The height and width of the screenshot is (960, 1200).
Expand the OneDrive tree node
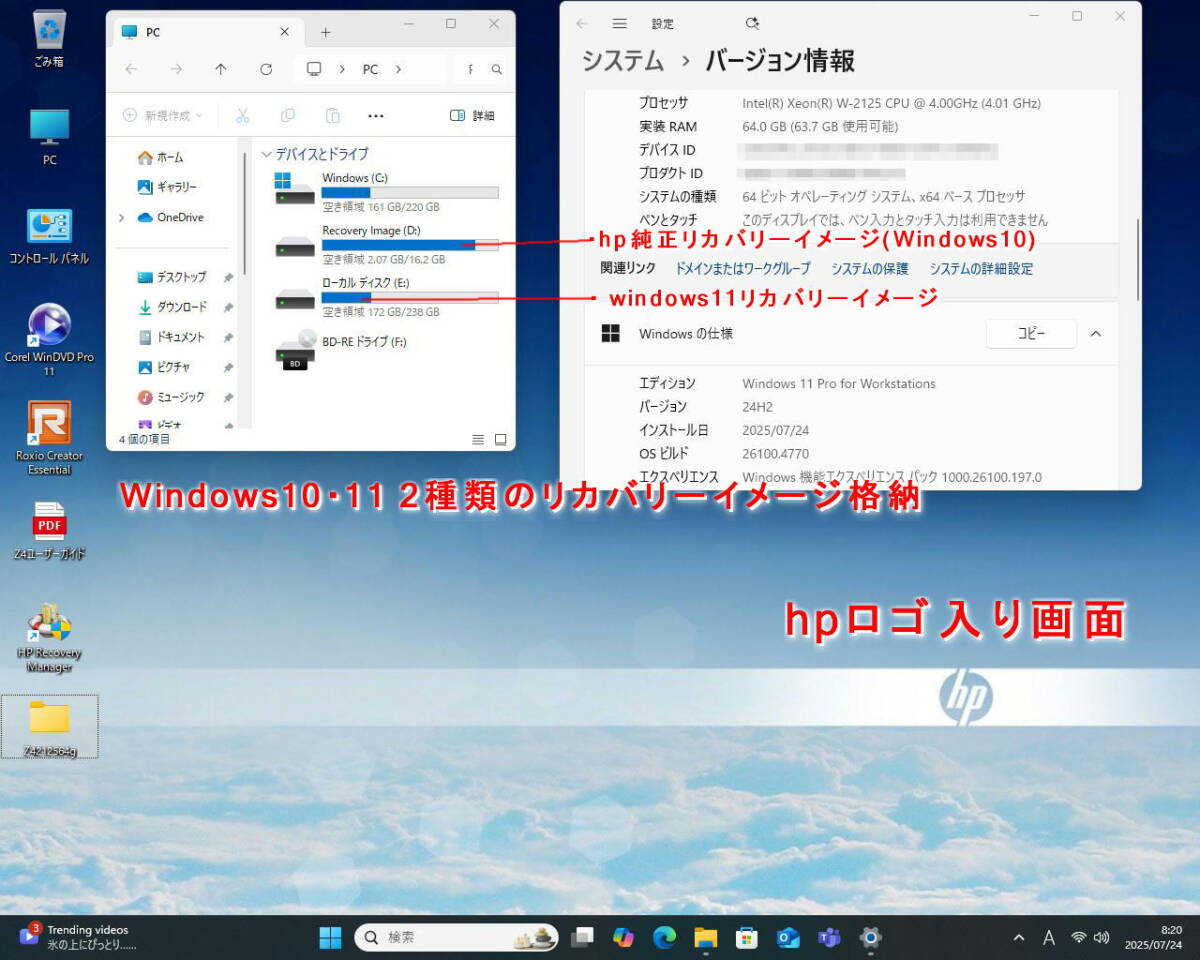click(x=122, y=217)
